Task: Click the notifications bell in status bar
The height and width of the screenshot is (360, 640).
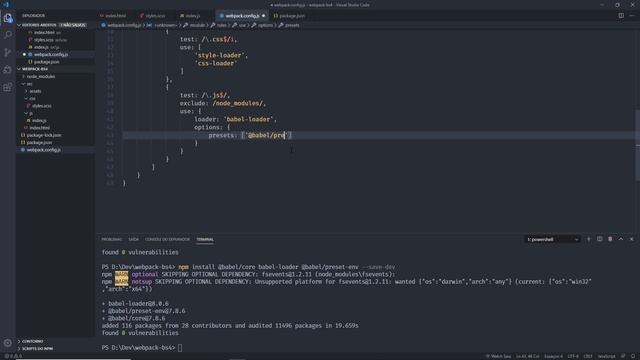Action: click(633, 356)
